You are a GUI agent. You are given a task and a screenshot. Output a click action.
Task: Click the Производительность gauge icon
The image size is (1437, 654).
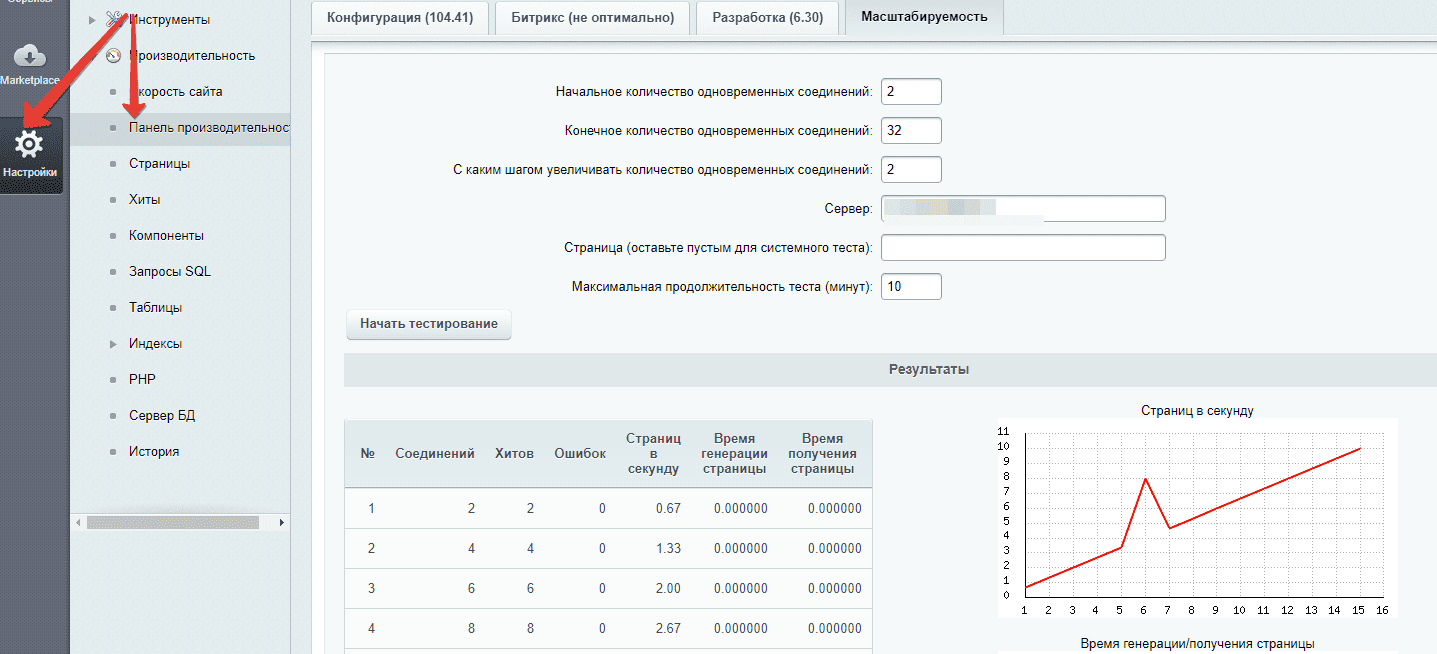coord(113,55)
